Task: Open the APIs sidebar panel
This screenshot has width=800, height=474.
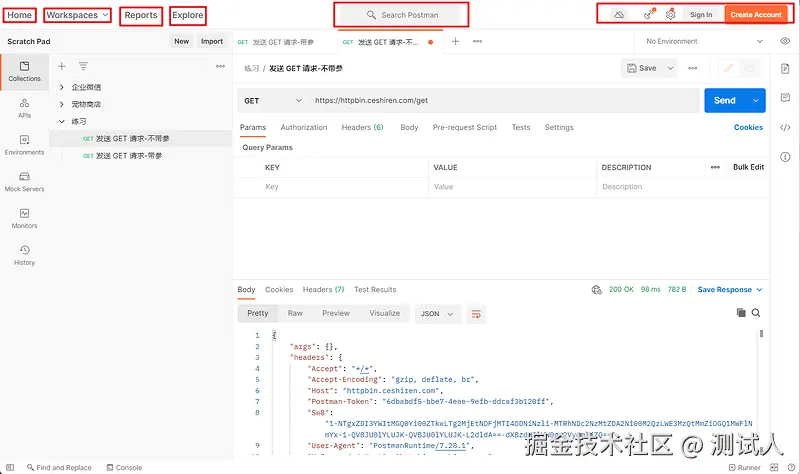Action: 24,109
